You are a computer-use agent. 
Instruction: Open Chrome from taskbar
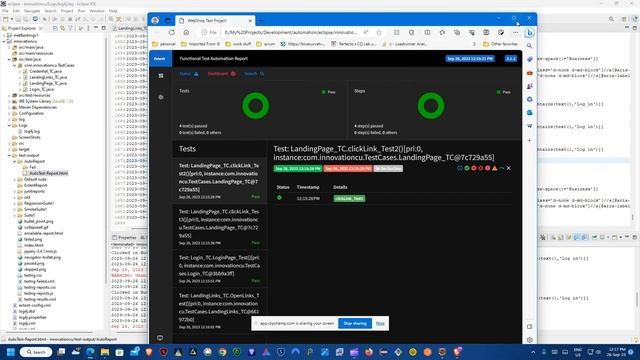(x=222, y=352)
